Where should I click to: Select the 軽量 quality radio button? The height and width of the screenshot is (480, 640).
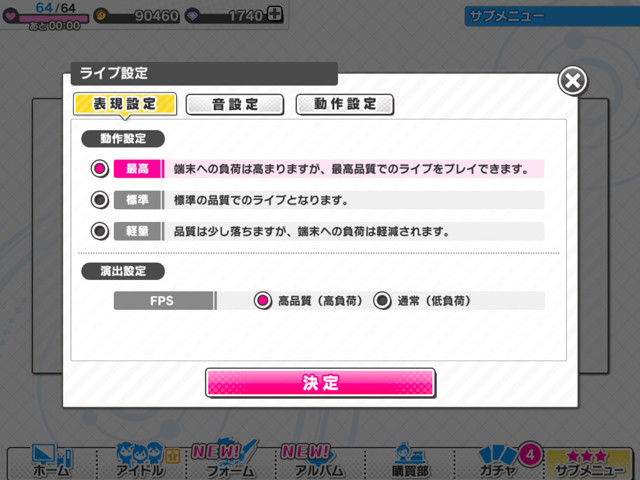[100, 231]
